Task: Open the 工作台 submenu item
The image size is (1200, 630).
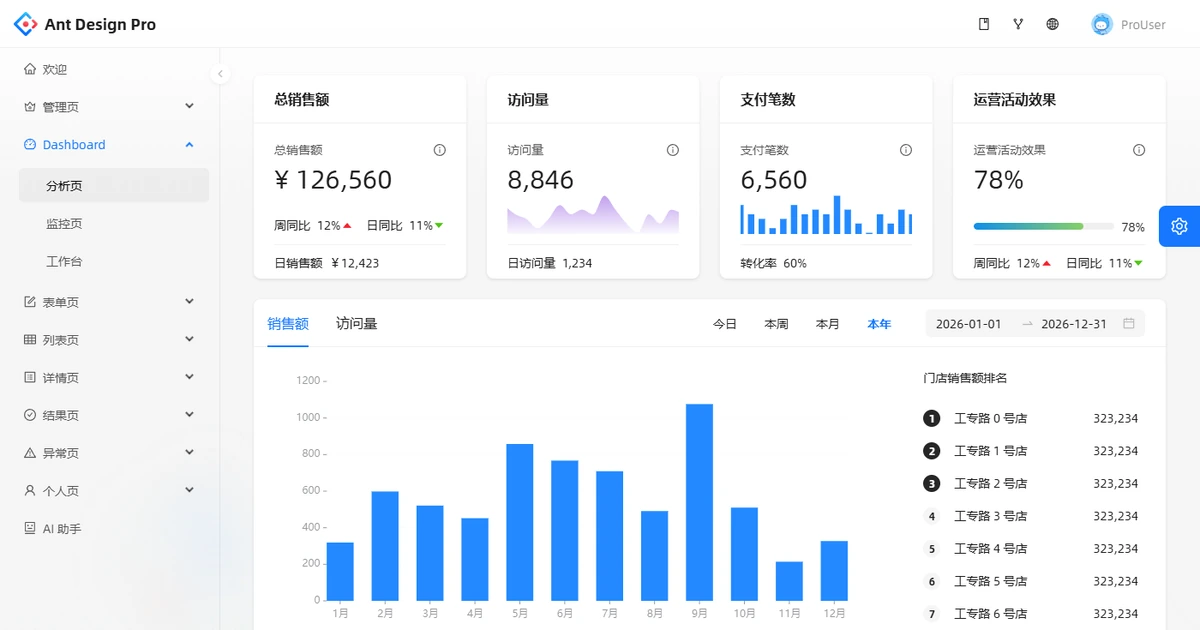Action: 114,261
